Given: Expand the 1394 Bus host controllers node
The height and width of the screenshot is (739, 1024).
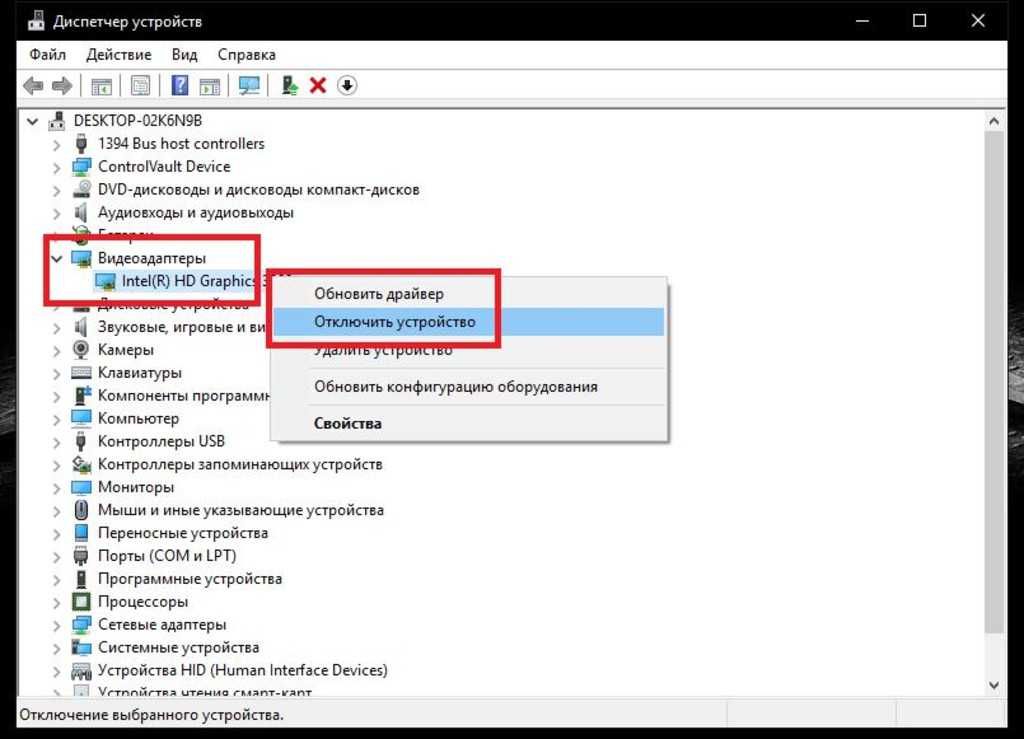Looking at the screenshot, I should pos(57,144).
